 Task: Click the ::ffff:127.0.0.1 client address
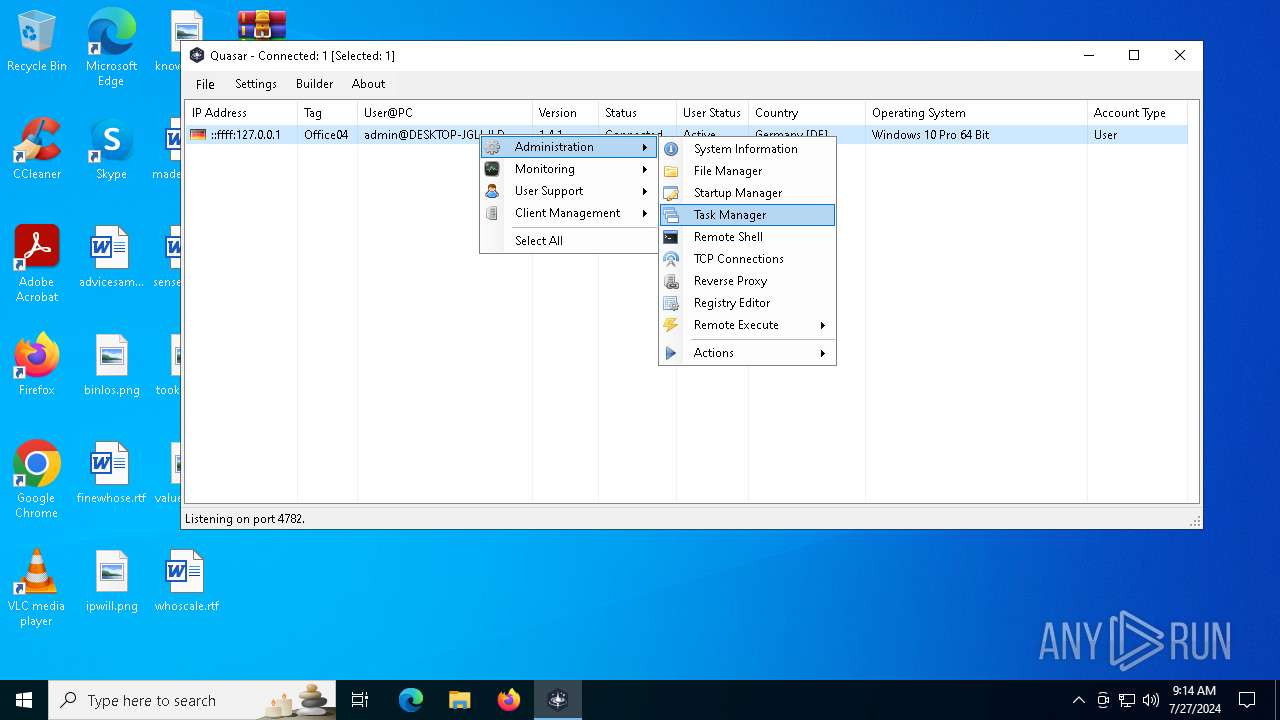point(246,135)
